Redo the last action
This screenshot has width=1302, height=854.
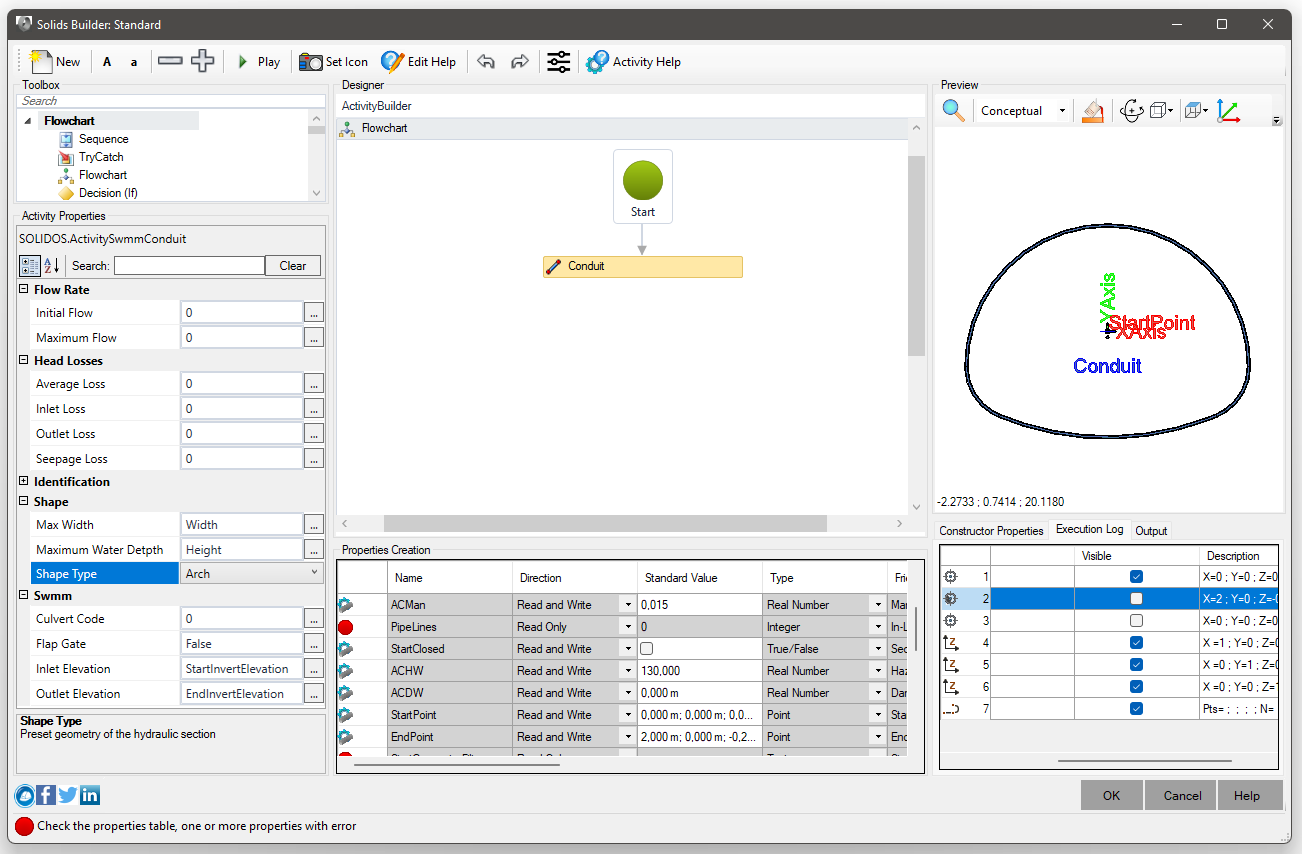point(519,62)
